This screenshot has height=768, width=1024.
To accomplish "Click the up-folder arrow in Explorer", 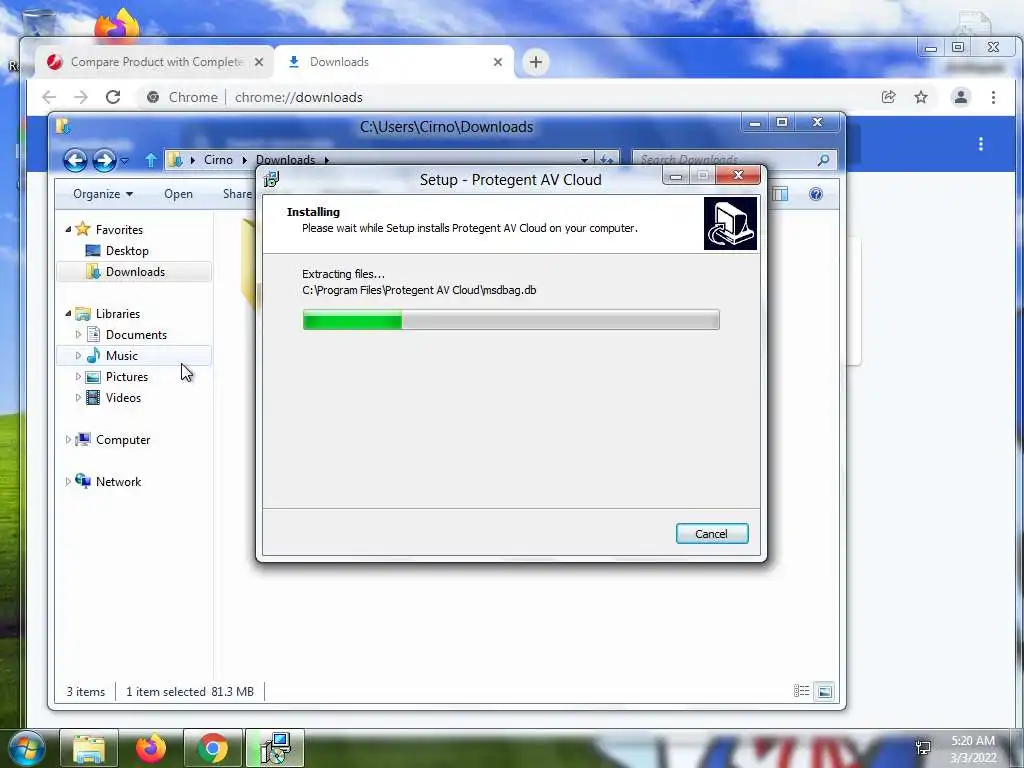I will pyautogui.click(x=151, y=160).
